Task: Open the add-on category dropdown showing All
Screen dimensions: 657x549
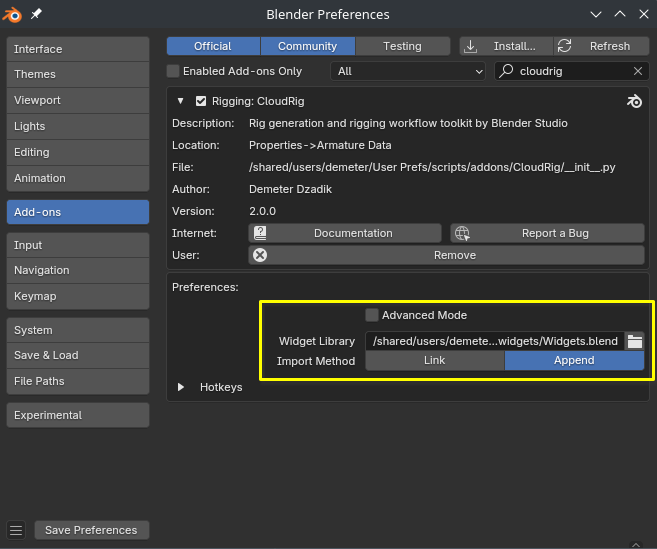Action: [x=408, y=71]
